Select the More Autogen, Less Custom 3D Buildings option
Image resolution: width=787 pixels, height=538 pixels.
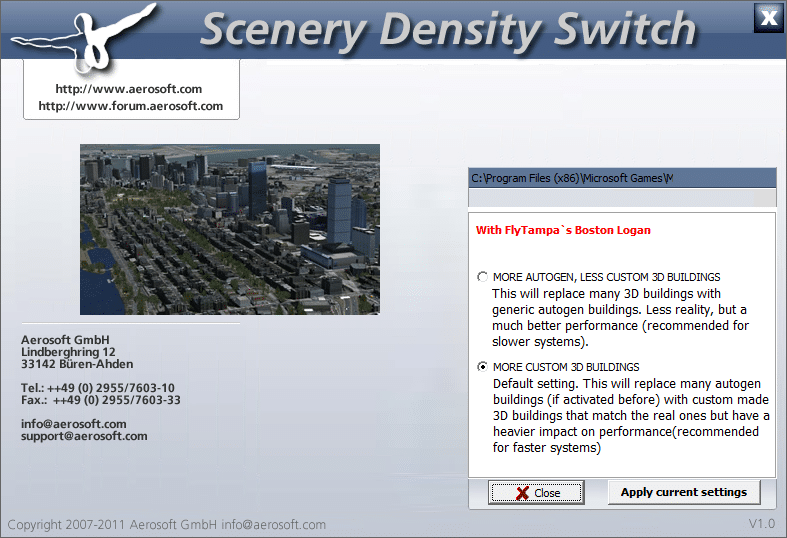click(x=484, y=277)
